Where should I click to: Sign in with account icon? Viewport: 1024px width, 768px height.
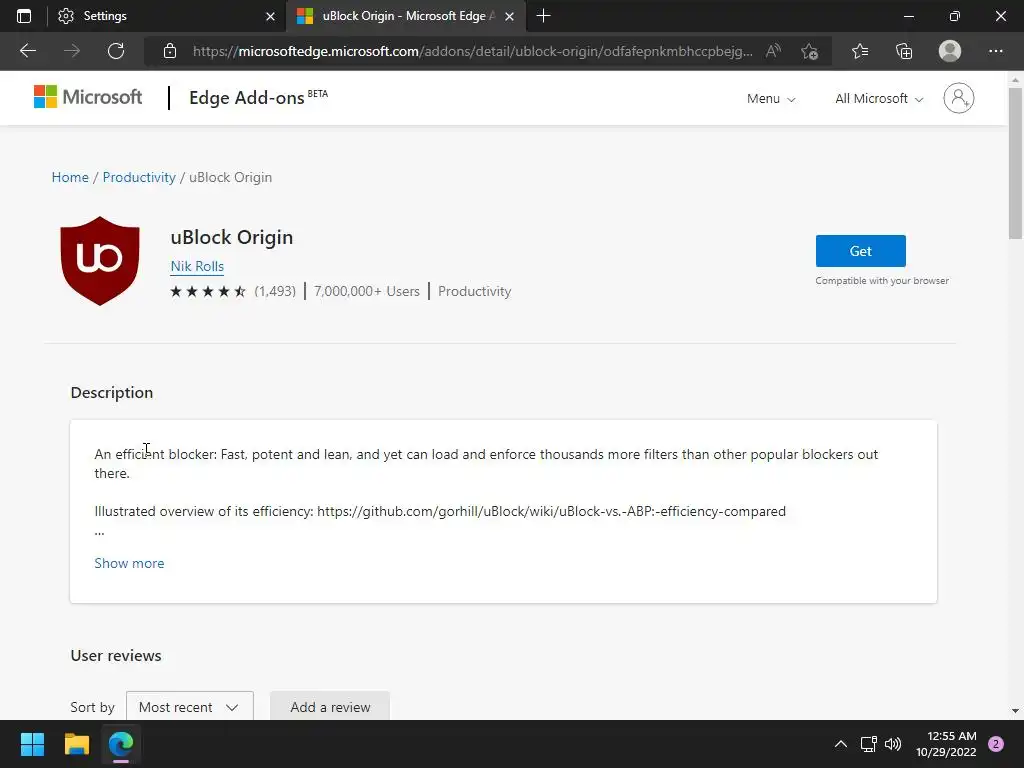click(959, 98)
